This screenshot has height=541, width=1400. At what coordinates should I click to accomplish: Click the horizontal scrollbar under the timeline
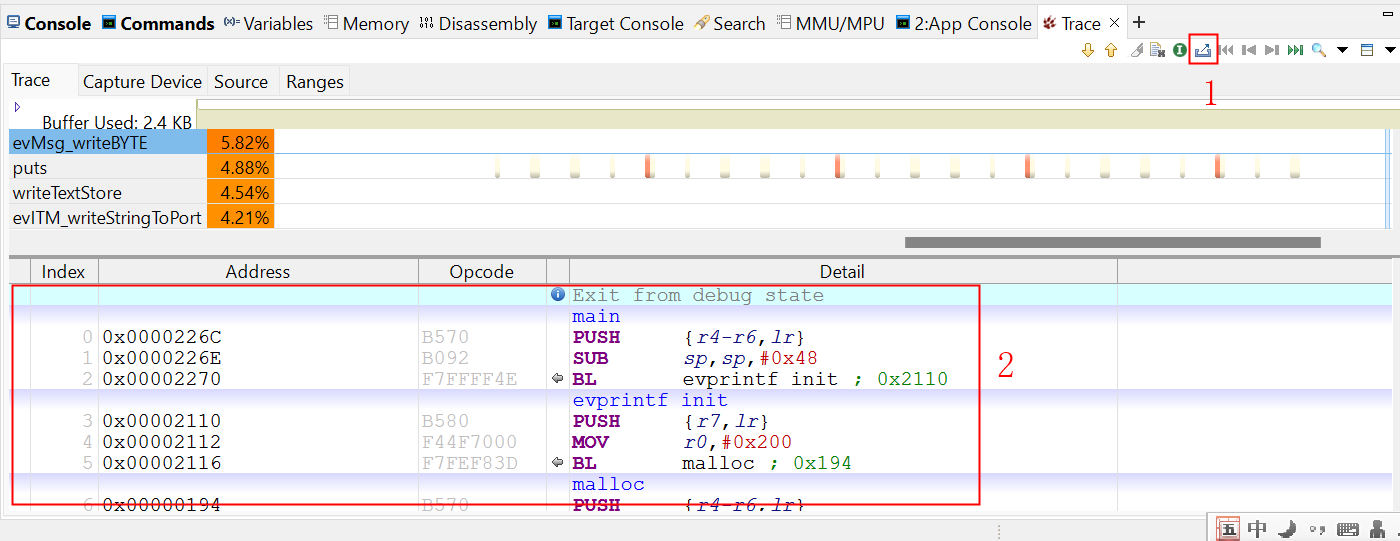click(1112, 242)
